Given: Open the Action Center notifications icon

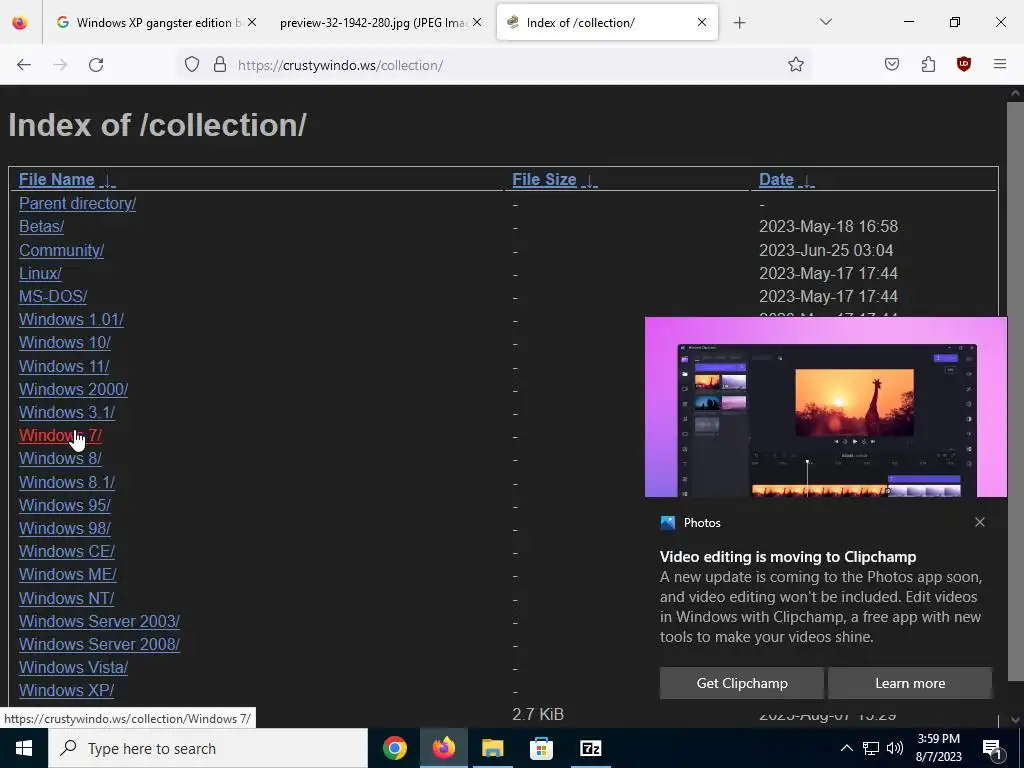Looking at the screenshot, I should tap(993, 748).
